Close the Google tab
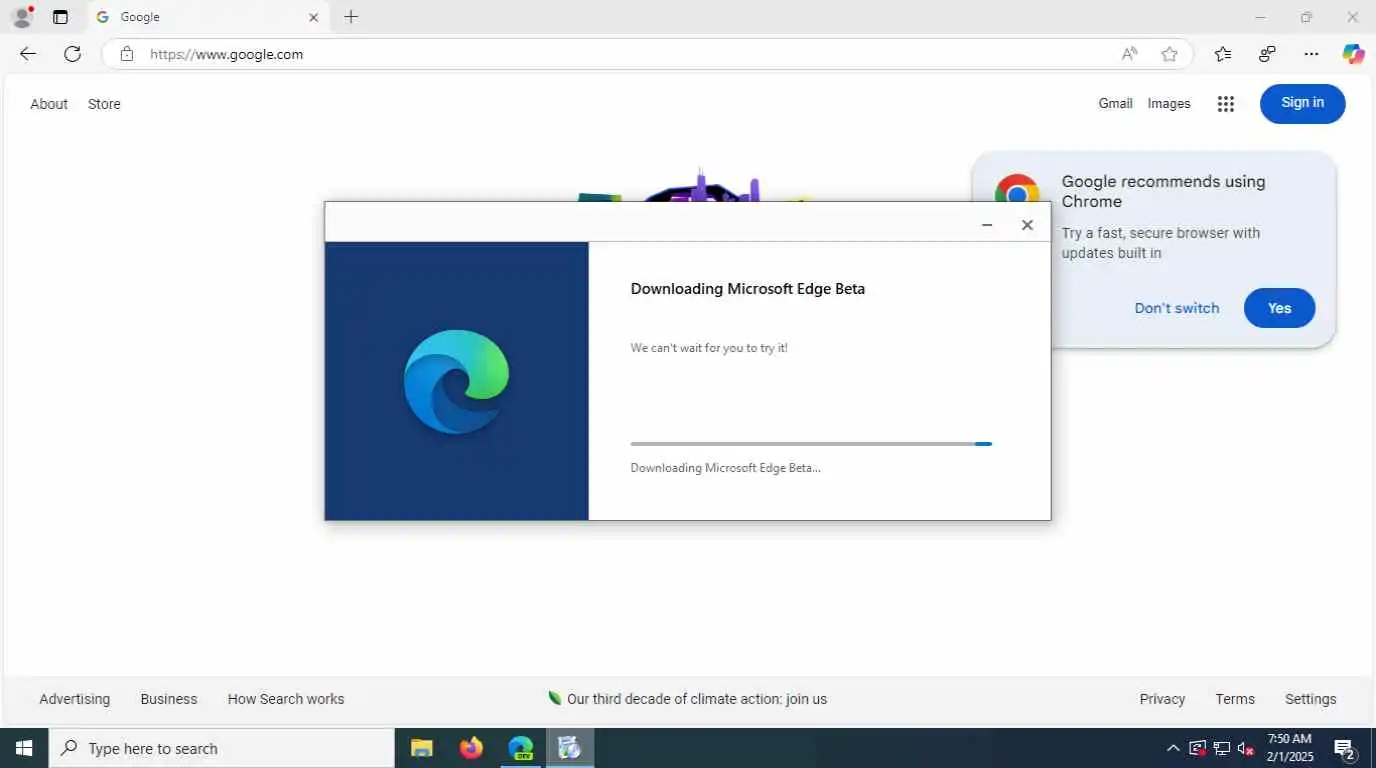Image resolution: width=1376 pixels, height=768 pixels. point(313,17)
